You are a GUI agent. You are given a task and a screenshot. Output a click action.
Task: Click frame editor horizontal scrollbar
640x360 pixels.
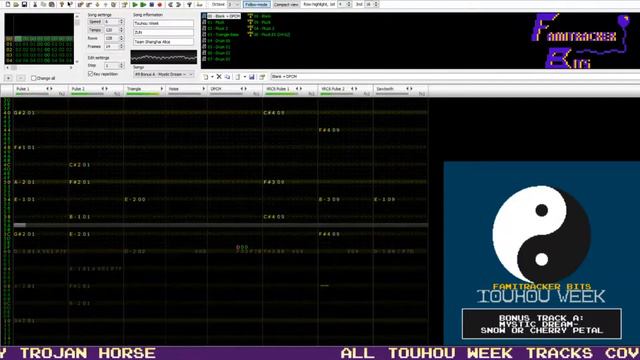39,68
